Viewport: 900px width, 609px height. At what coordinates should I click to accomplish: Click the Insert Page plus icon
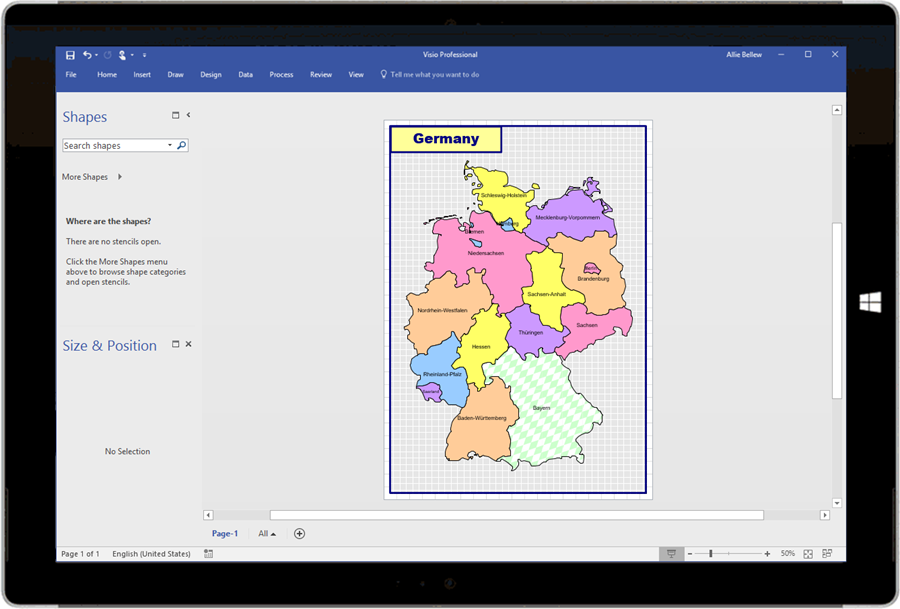[x=299, y=534]
